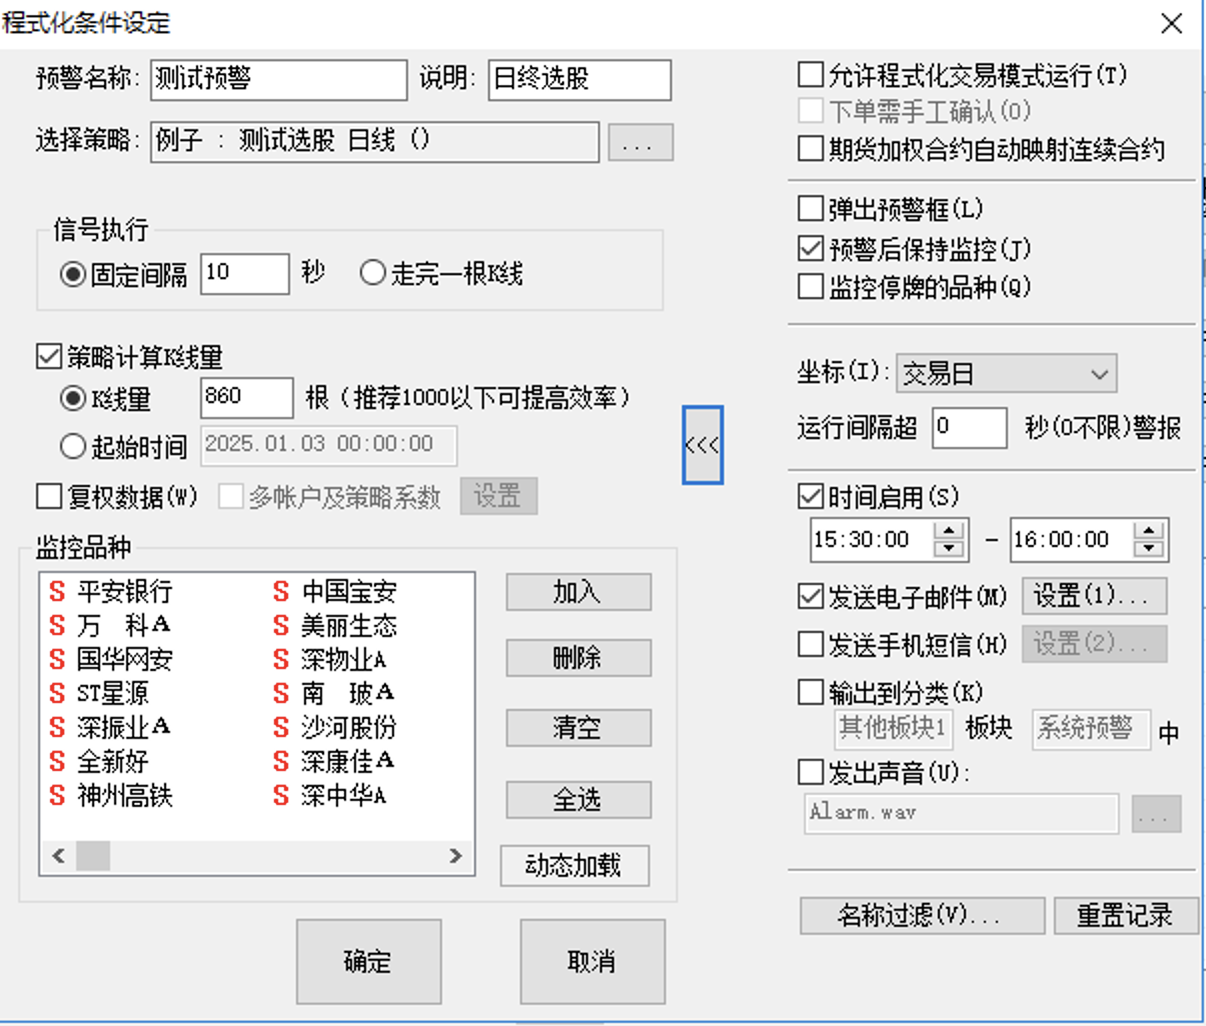Click the 删除 button
Image resolution: width=1206 pixels, height=1026 pixels.
coord(578,658)
